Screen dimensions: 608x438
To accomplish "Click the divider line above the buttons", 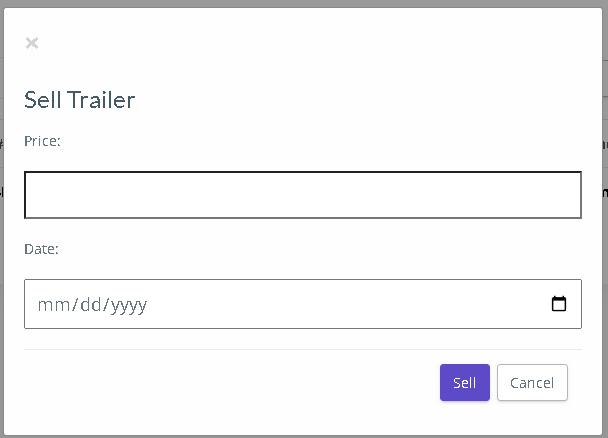I will tap(303, 349).
